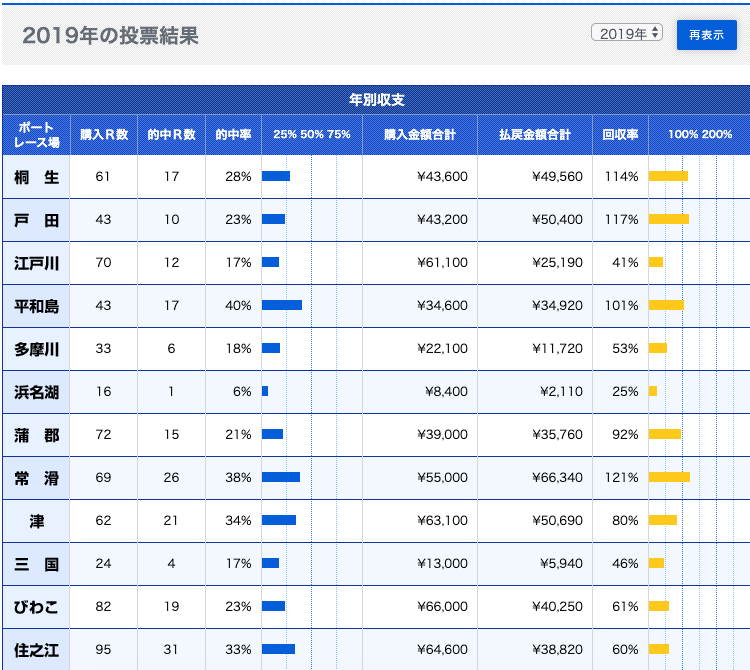Open the 2019年 year dropdown

627,33
